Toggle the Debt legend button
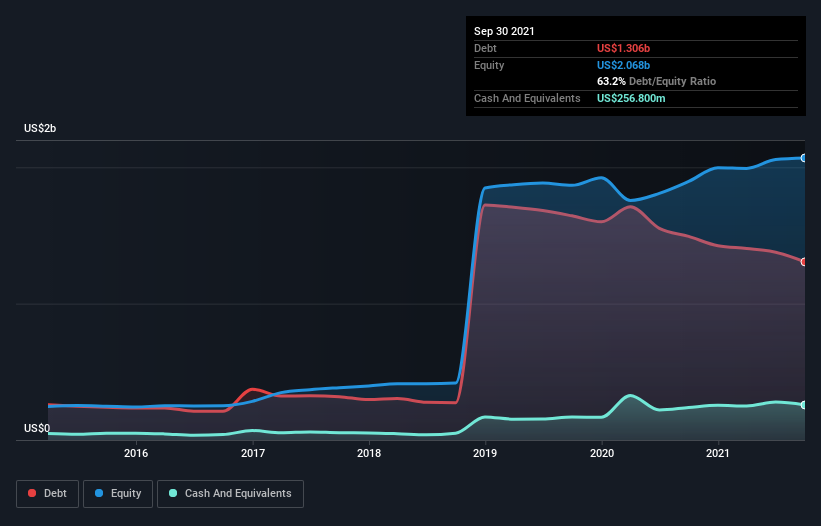Viewport: 821px width, 526px height. pos(47,494)
